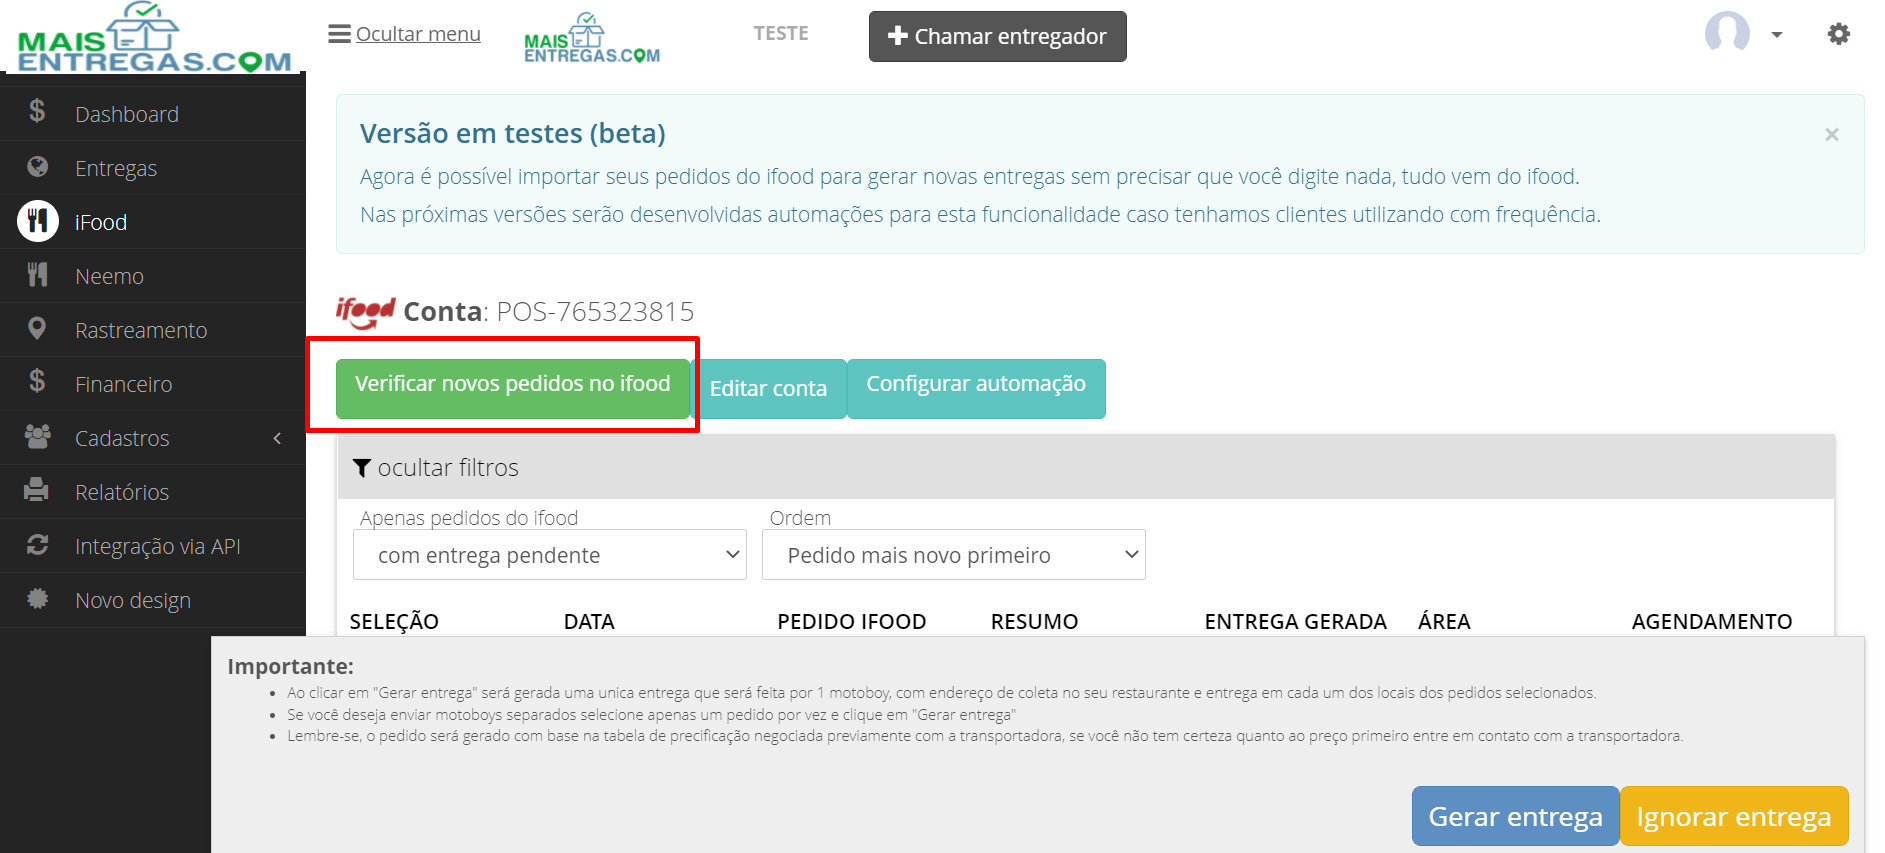Click the hamburger menu icon
Screen dimensions: 1885x853
click(339, 33)
